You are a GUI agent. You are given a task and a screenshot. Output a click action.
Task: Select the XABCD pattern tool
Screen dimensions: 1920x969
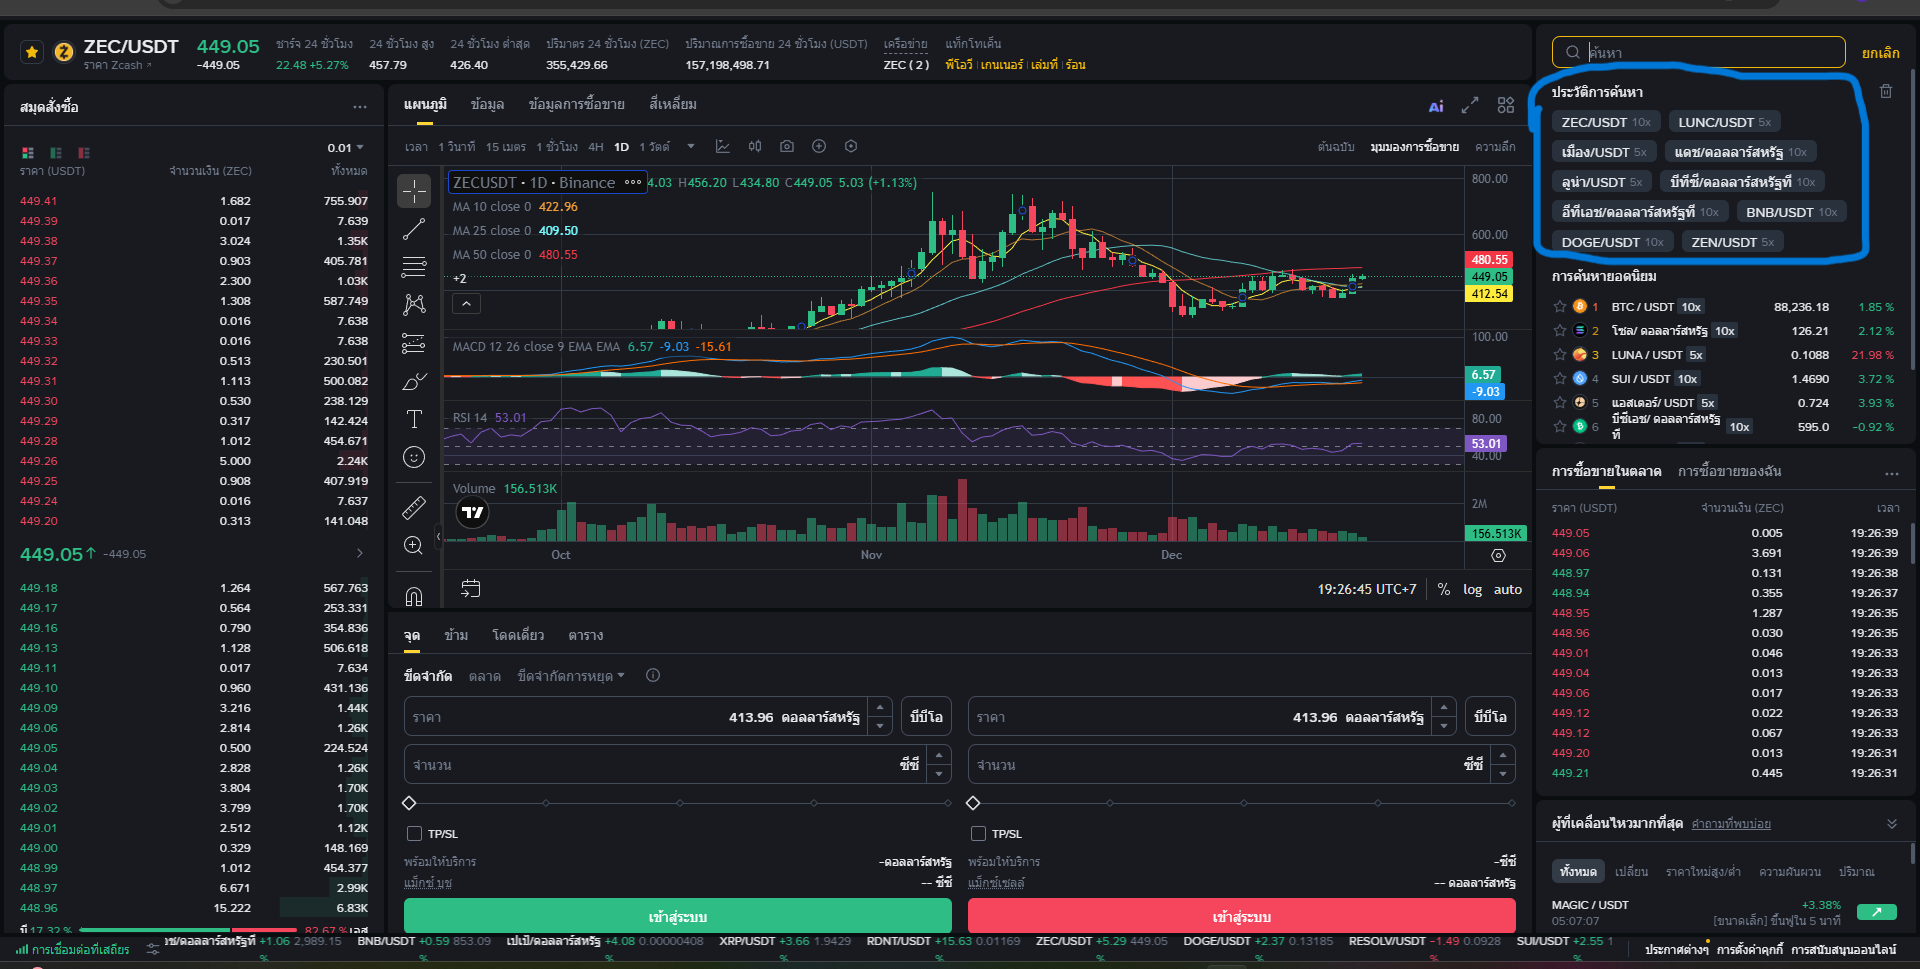pyautogui.click(x=414, y=305)
